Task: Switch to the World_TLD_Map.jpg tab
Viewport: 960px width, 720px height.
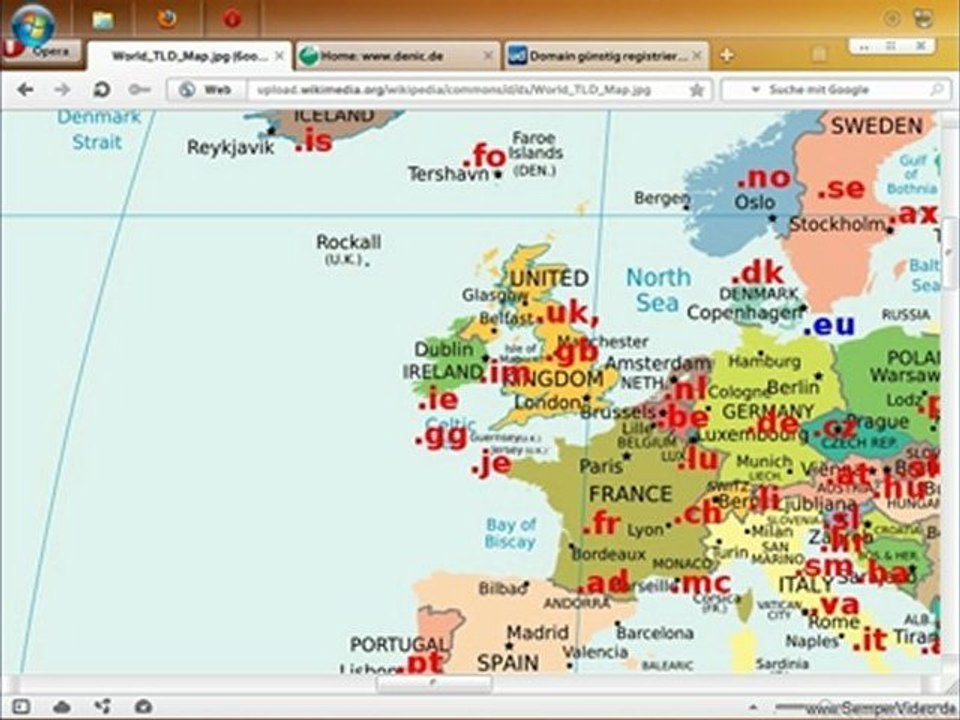Action: point(190,56)
